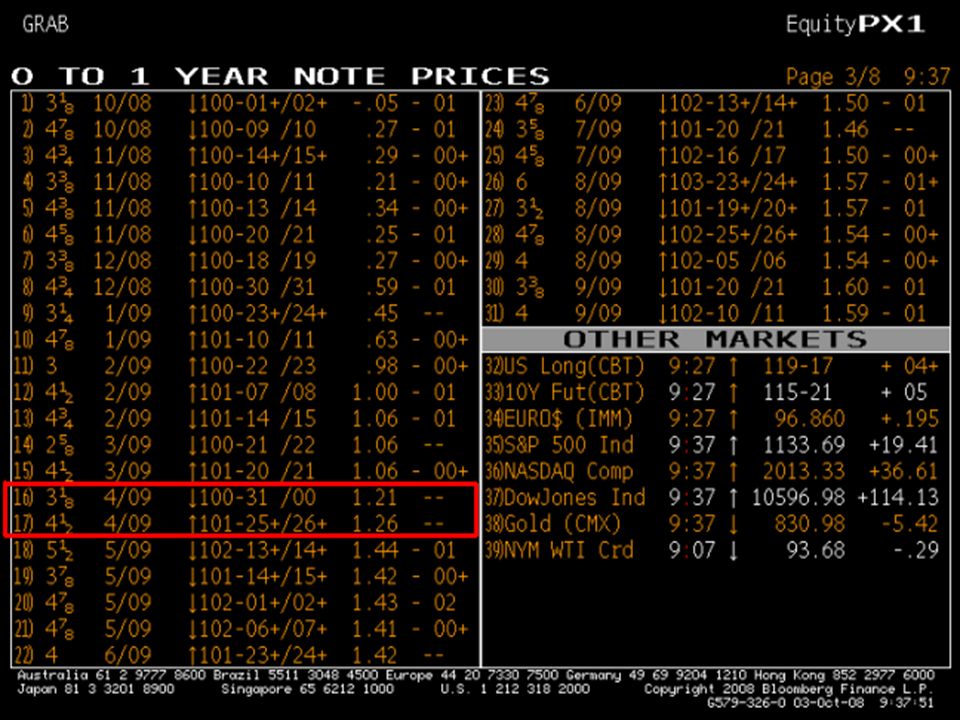Viewport: 960px width, 720px height.
Task: Click row 12) 4 1/2 2/09 note
Action: tap(245, 392)
